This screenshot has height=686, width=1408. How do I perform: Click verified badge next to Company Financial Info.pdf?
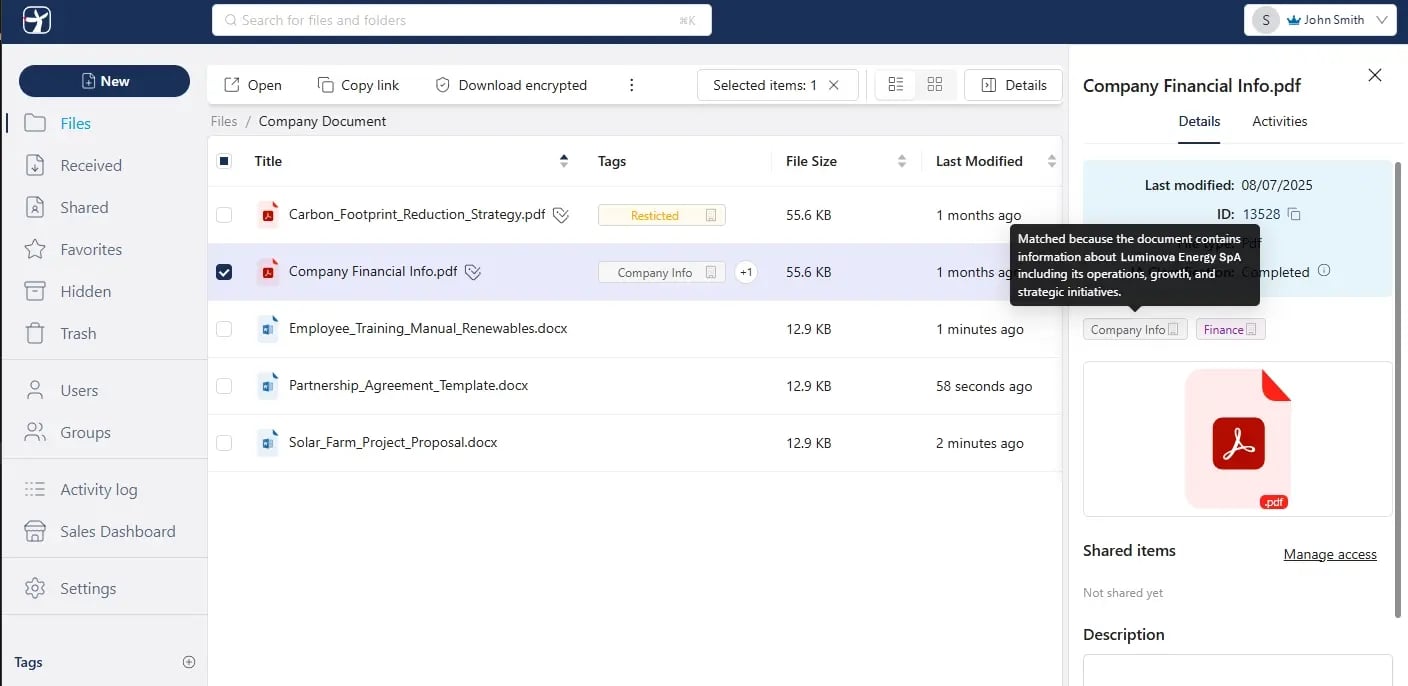[473, 272]
